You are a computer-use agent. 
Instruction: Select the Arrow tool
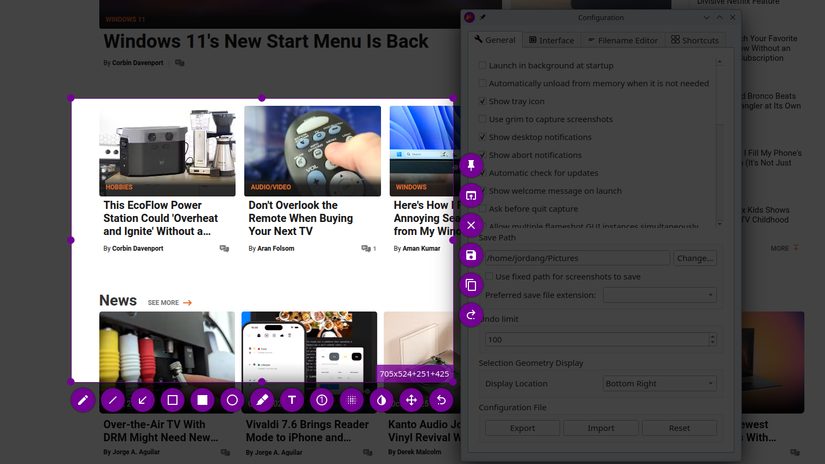click(143, 400)
